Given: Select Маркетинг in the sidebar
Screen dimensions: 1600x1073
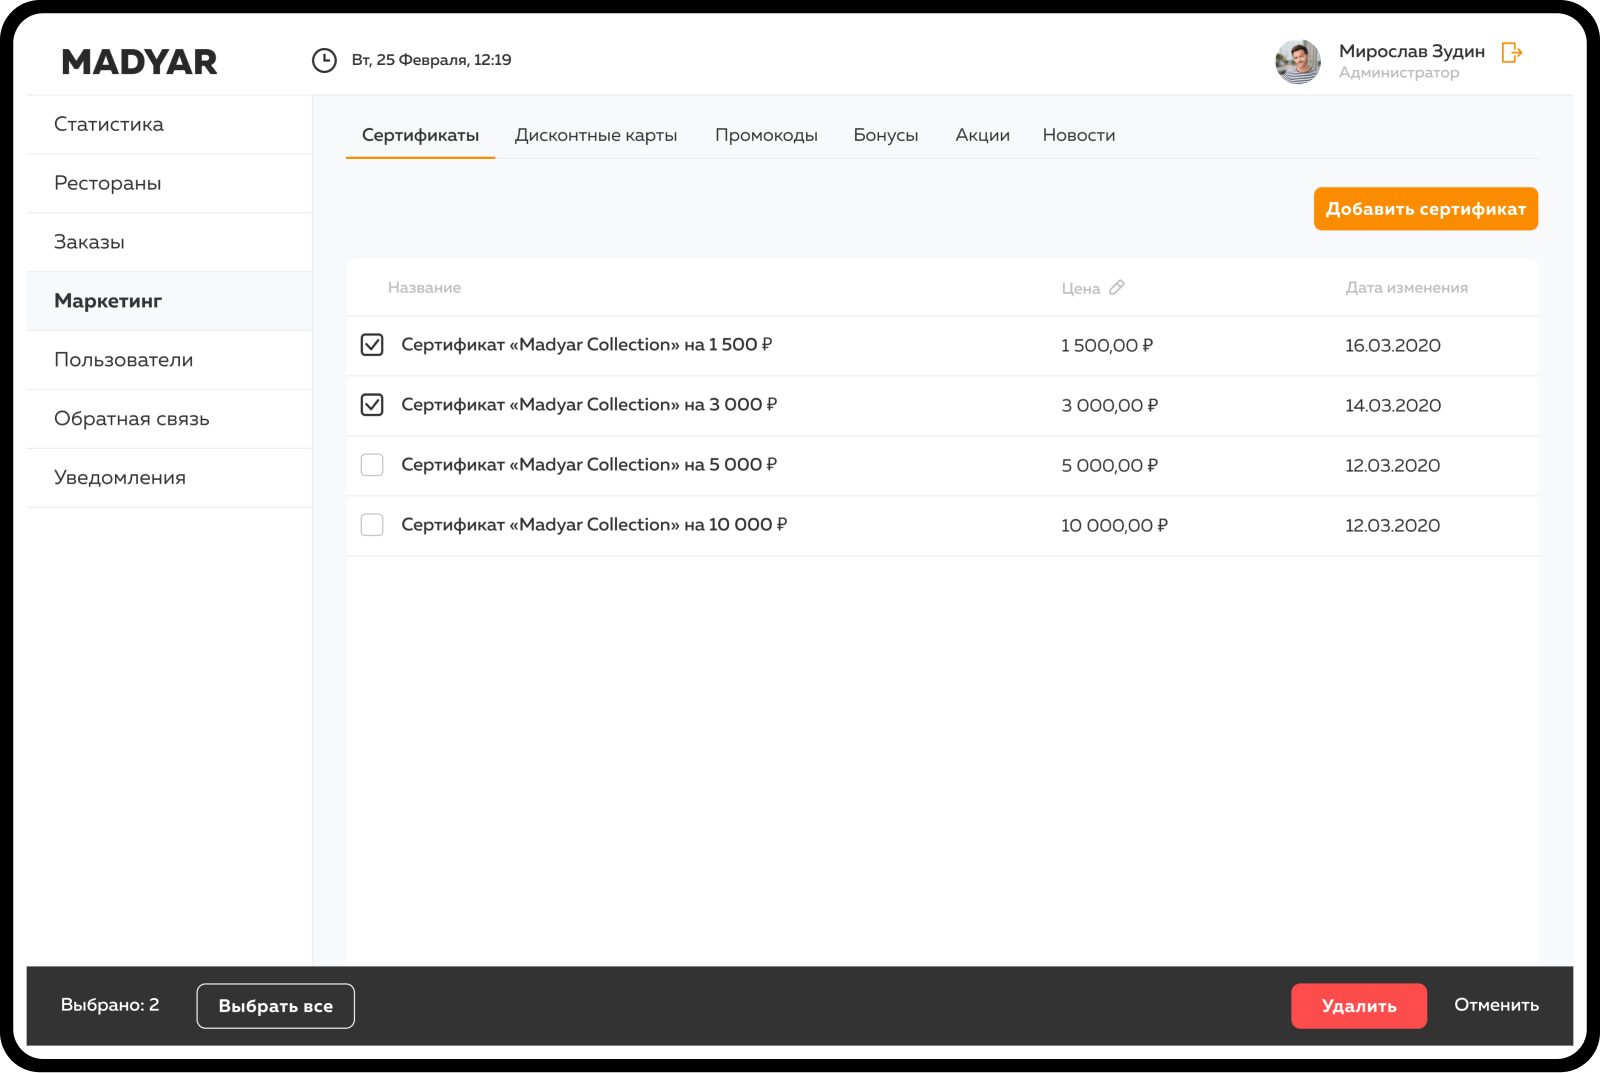Looking at the screenshot, I should click(169, 302).
